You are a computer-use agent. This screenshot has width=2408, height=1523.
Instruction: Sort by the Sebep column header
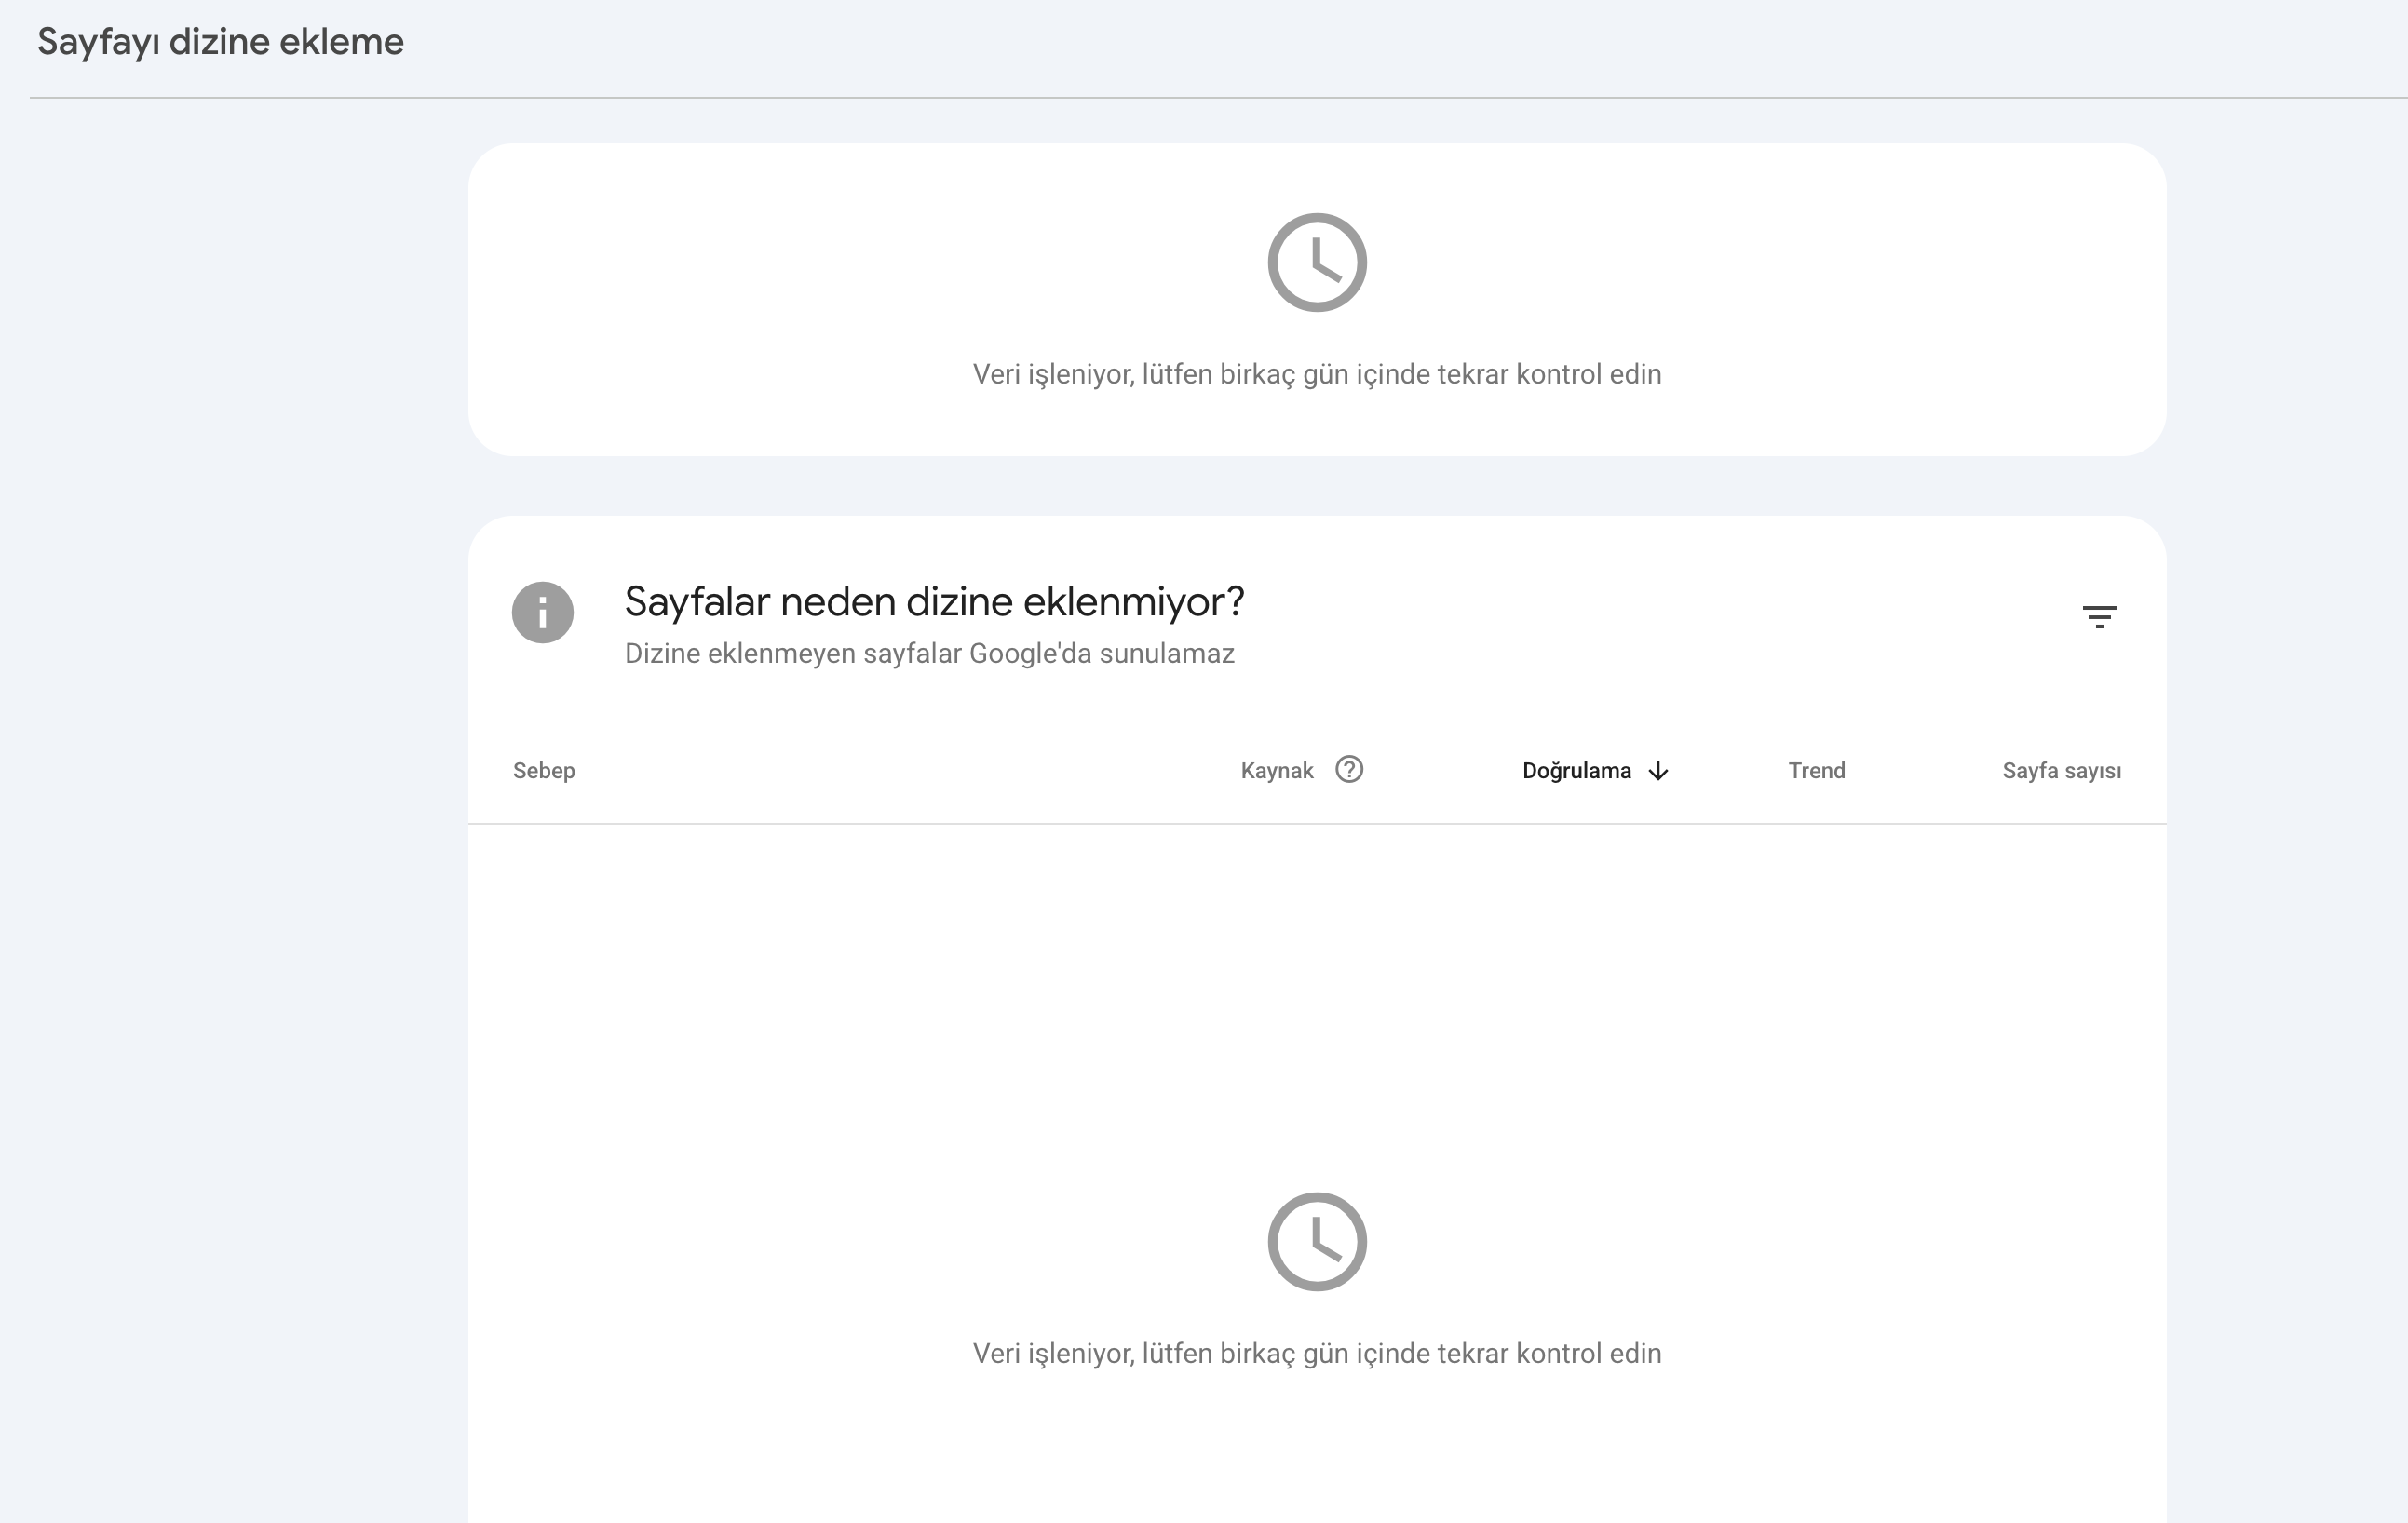coord(544,771)
